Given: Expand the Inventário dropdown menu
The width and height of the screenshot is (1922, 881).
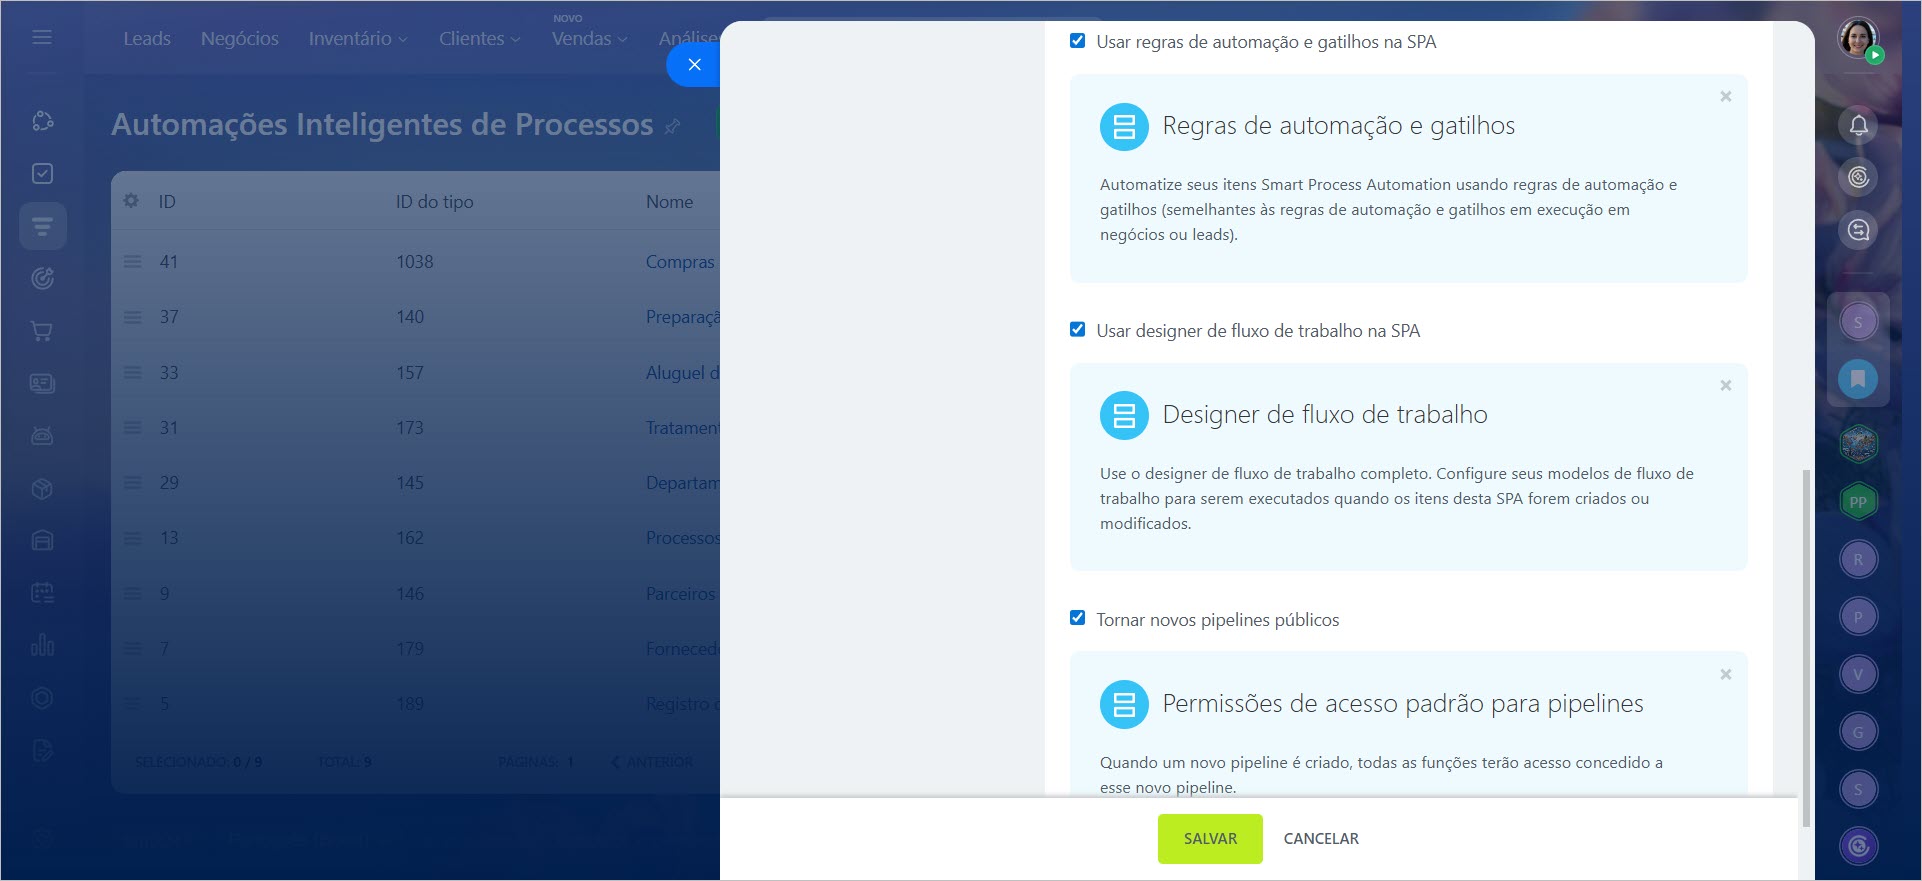Looking at the screenshot, I should [357, 39].
